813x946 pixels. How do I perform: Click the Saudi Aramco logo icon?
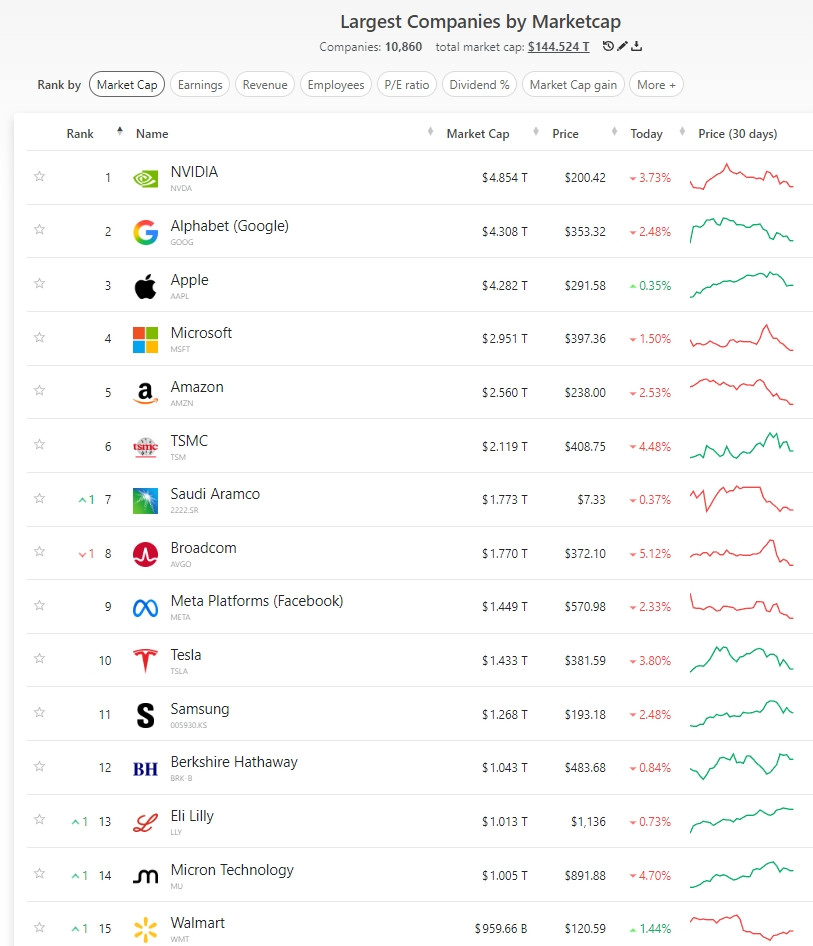pos(145,500)
